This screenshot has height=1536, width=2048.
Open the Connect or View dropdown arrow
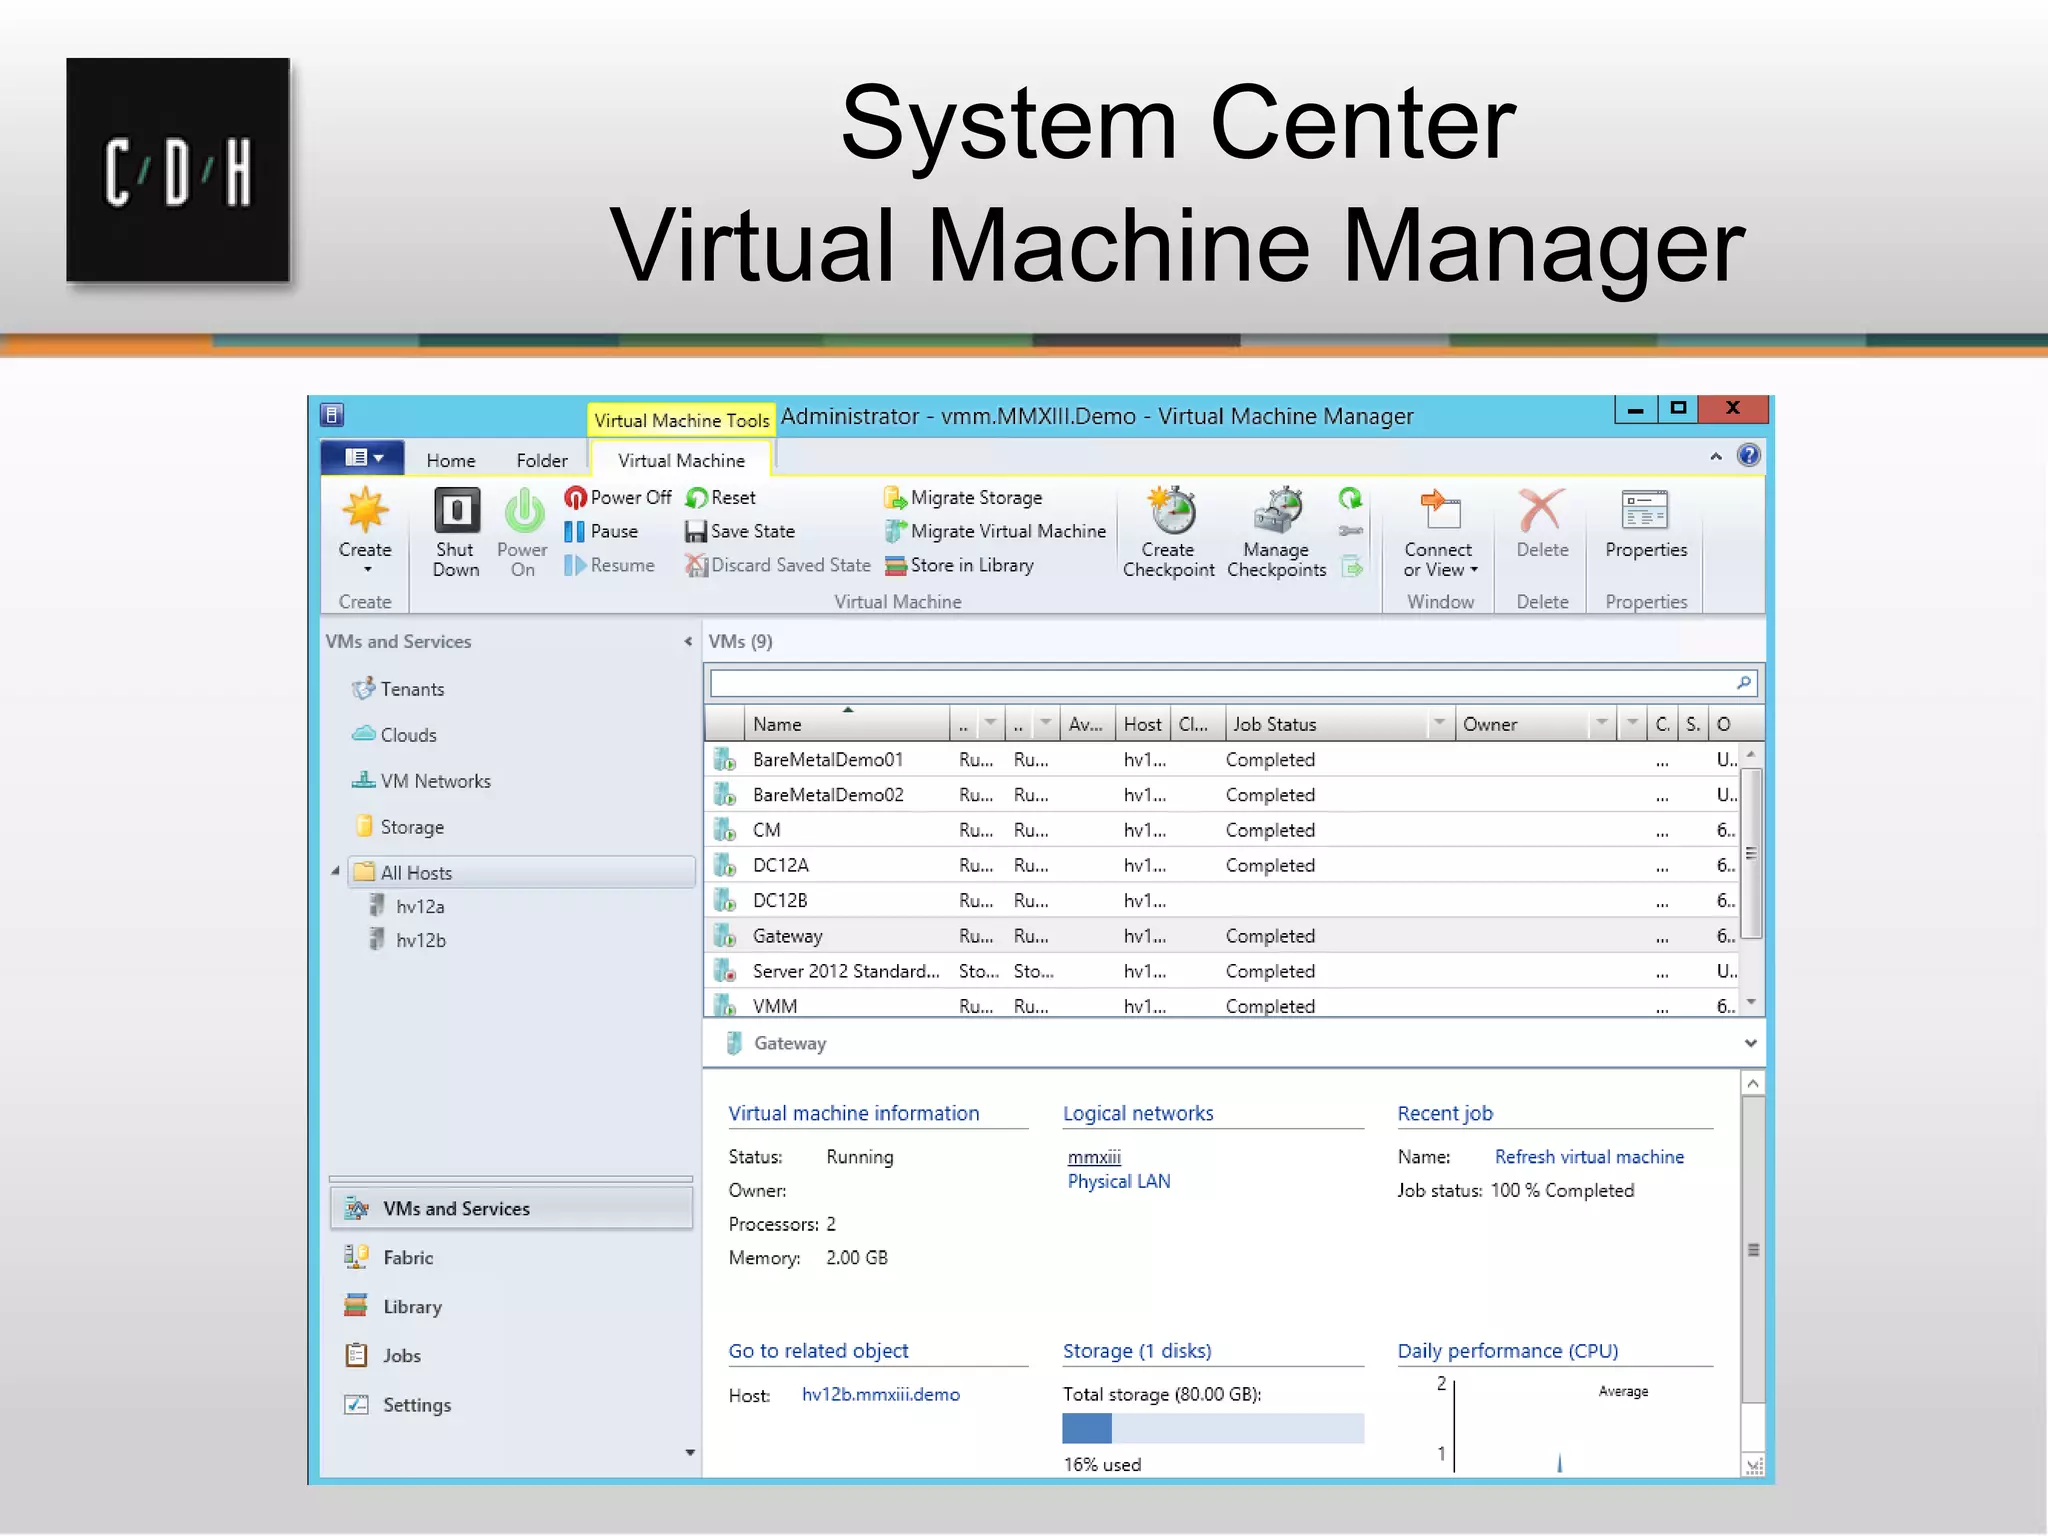coord(1474,570)
